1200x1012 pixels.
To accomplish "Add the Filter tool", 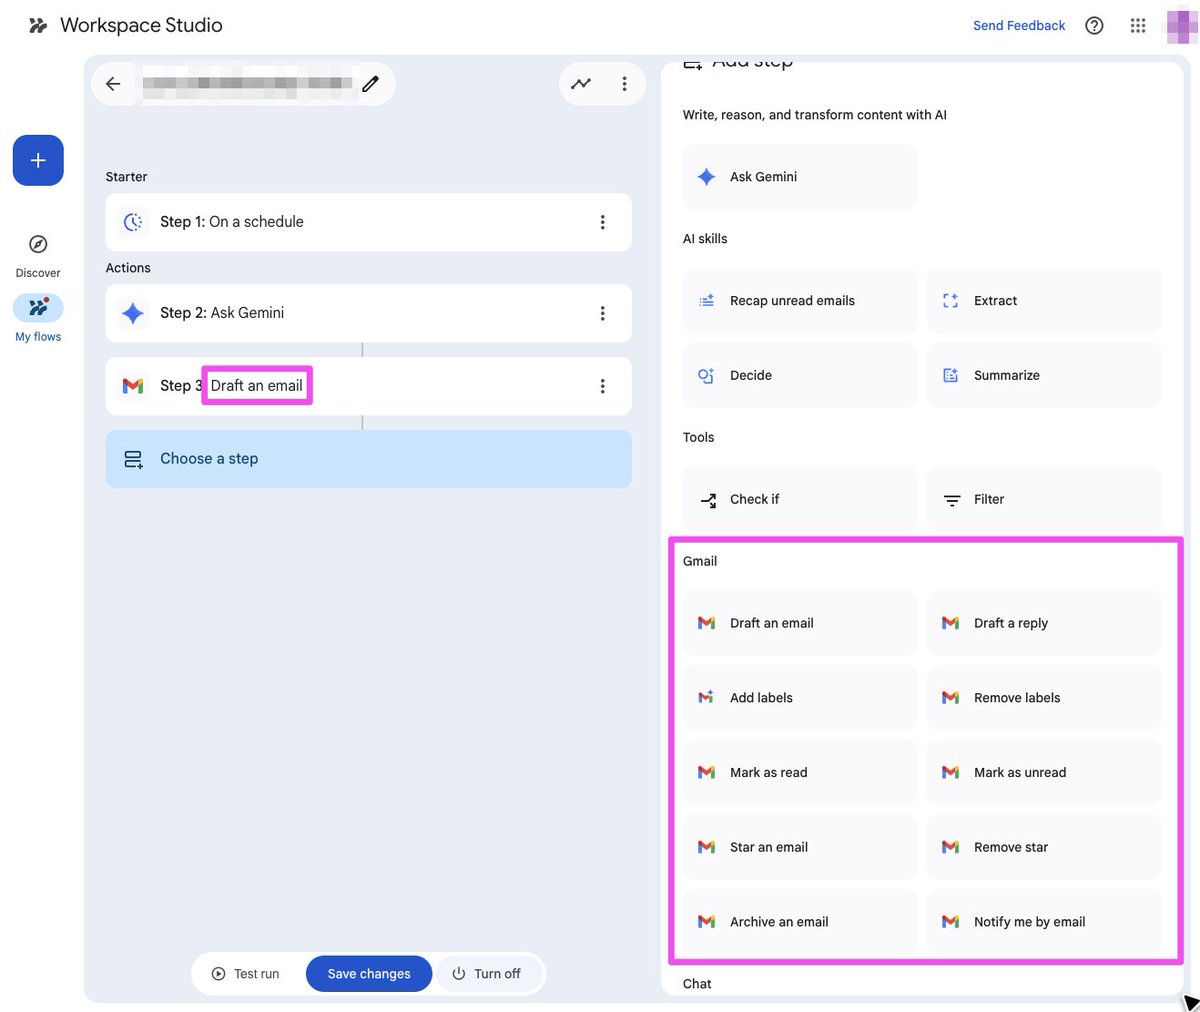I will pyautogui.click(x=1044, y=500).
